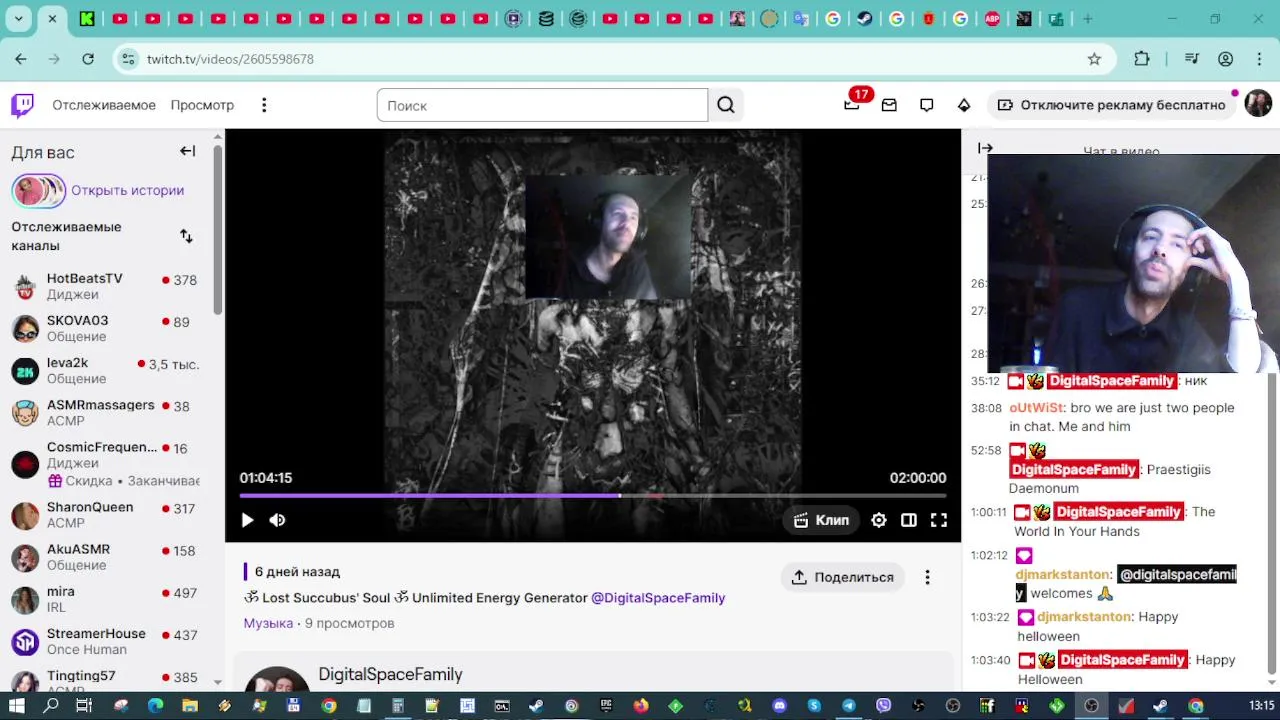Open the drops inventory with badge 17
Viewport: 1280px width, 720px height.
point(852,104)
